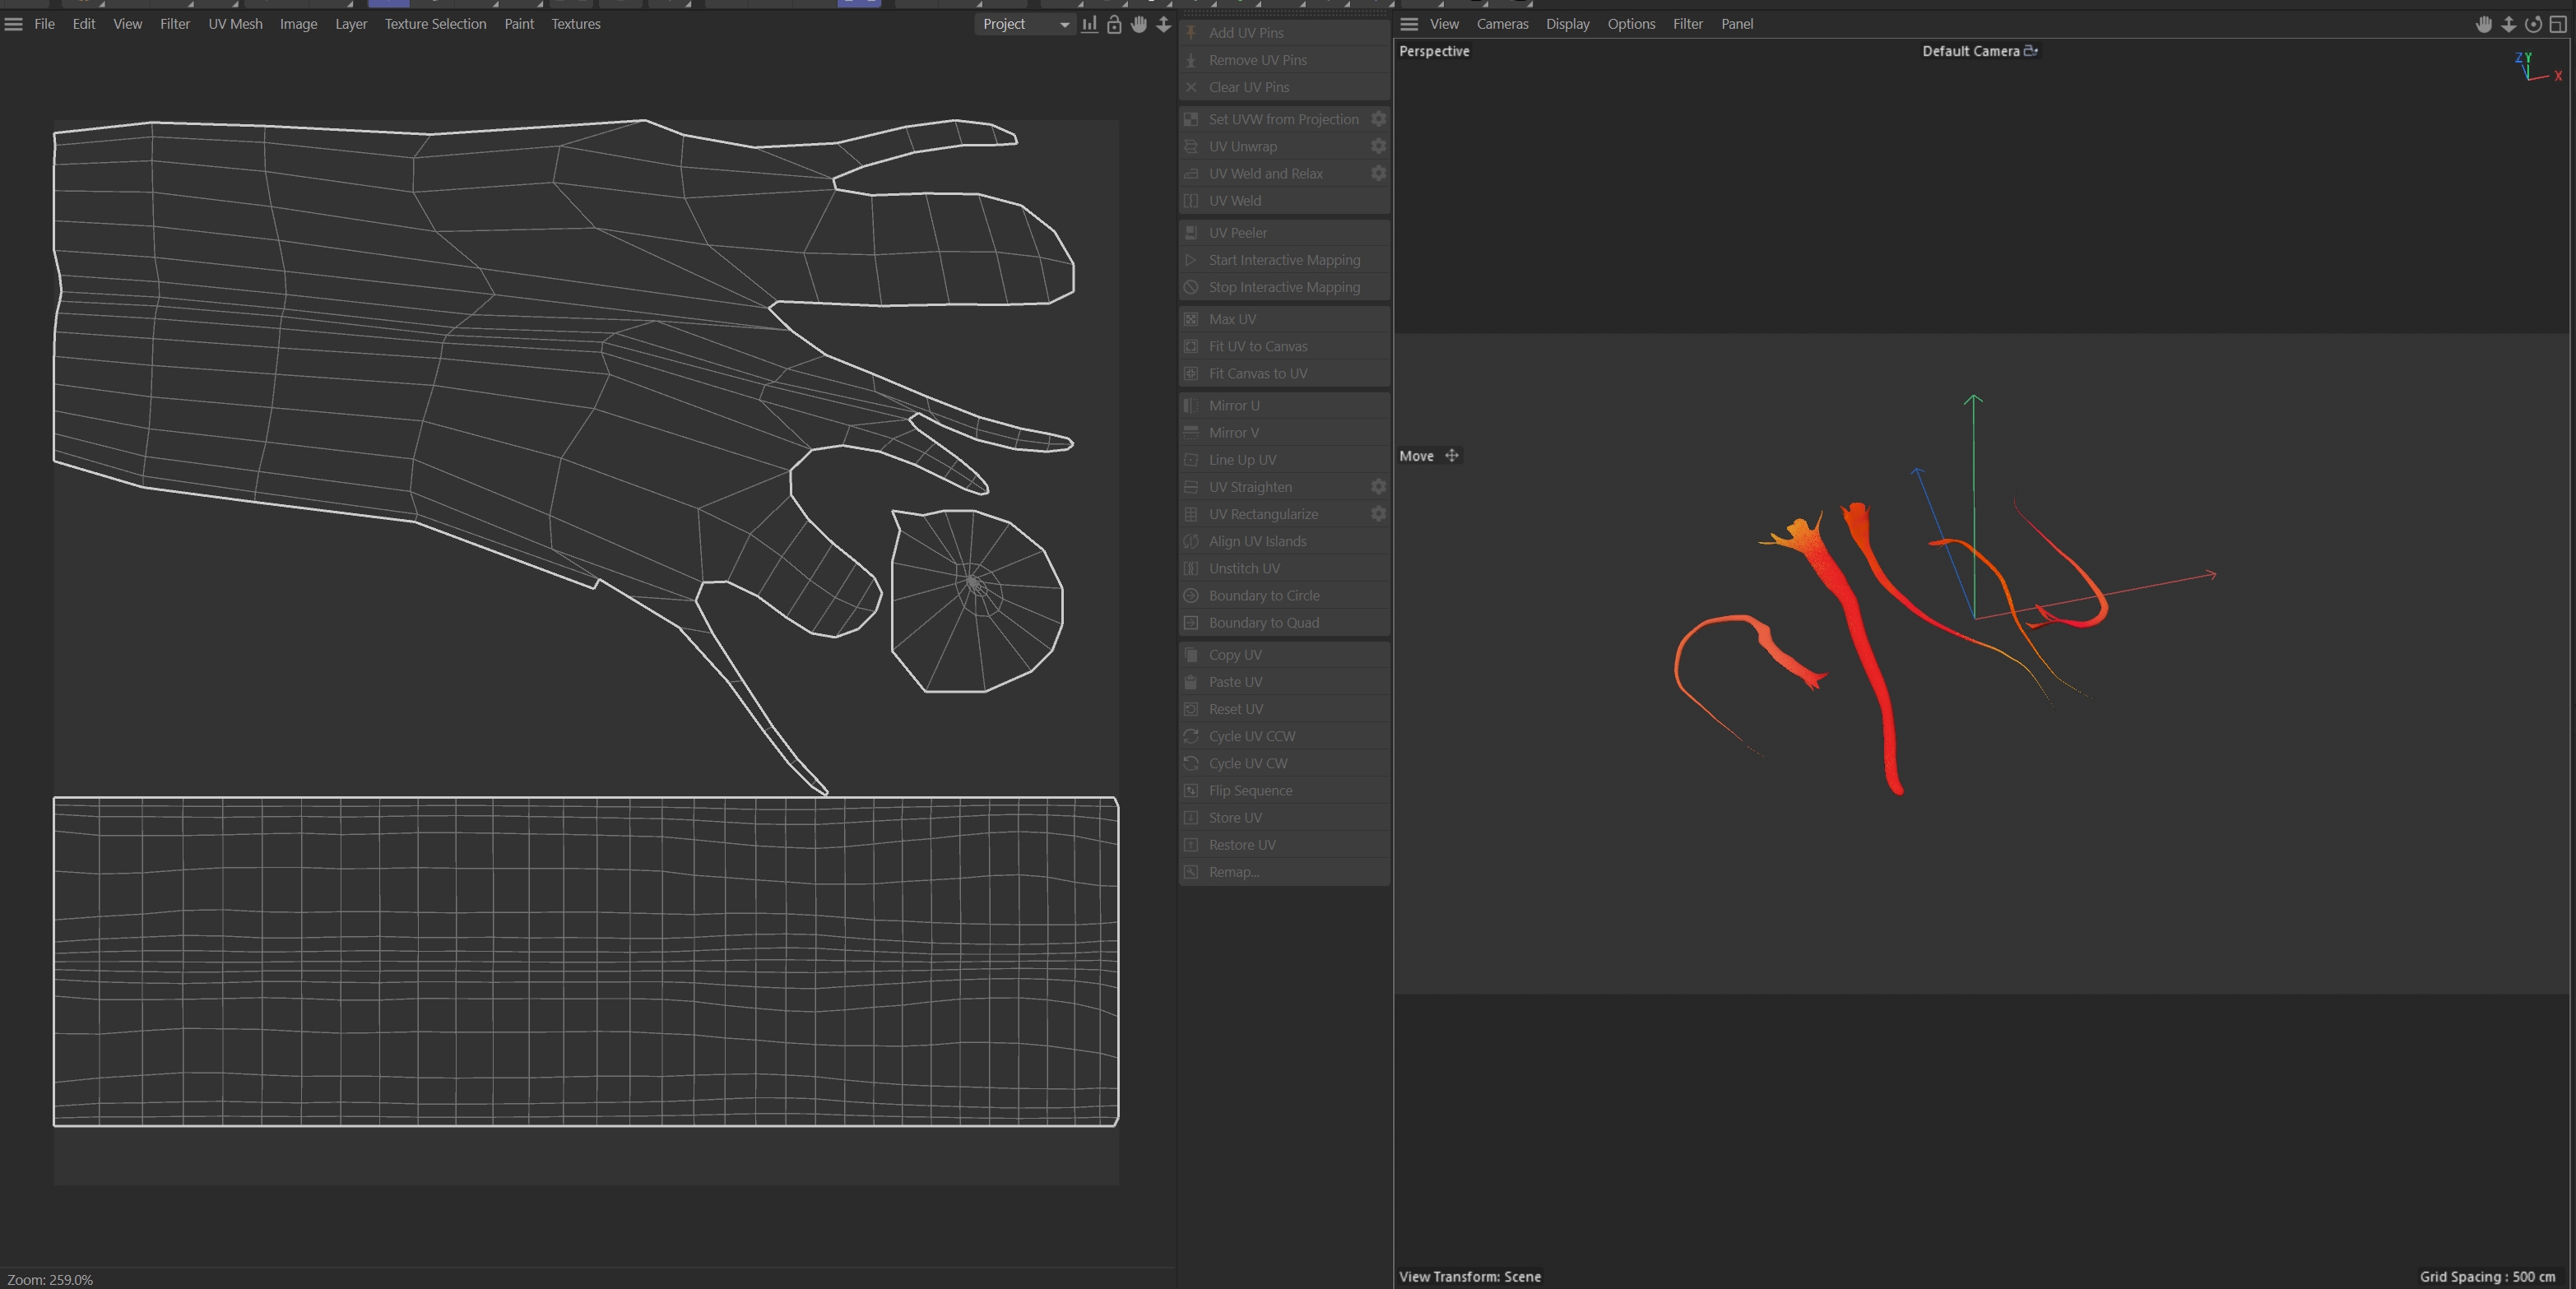Toggle the viewport layout maximize icon
Screen dimensions: 2576x1289
[x=2557, y=24]
